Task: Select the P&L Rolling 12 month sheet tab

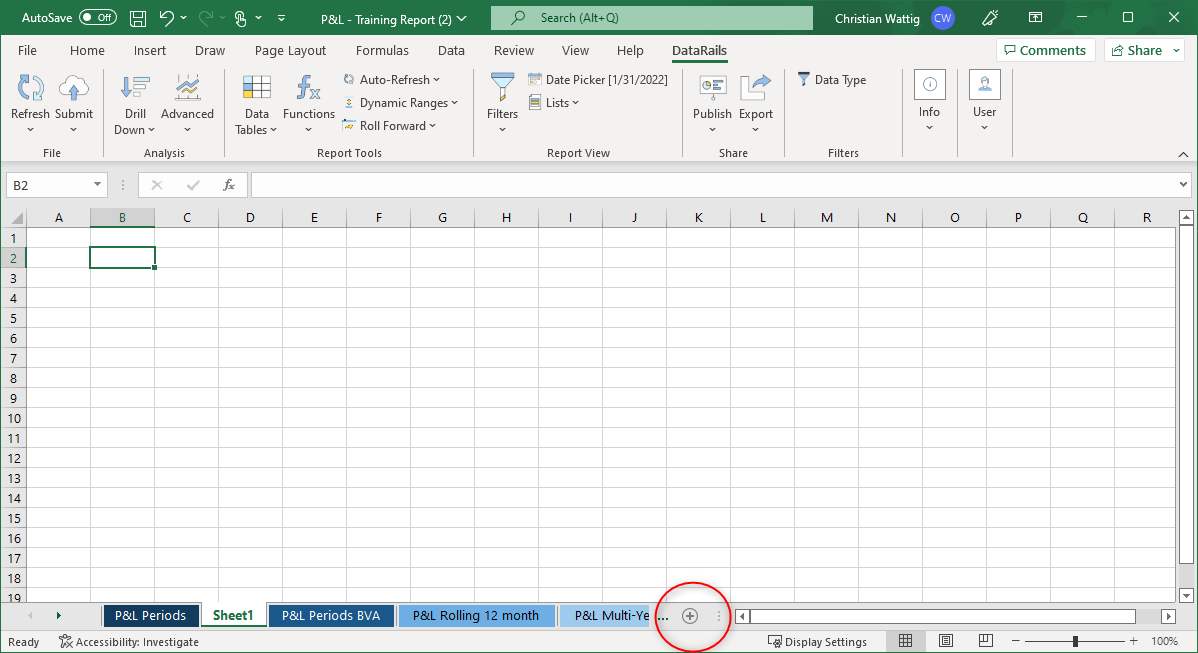Action: coord(476,616)
